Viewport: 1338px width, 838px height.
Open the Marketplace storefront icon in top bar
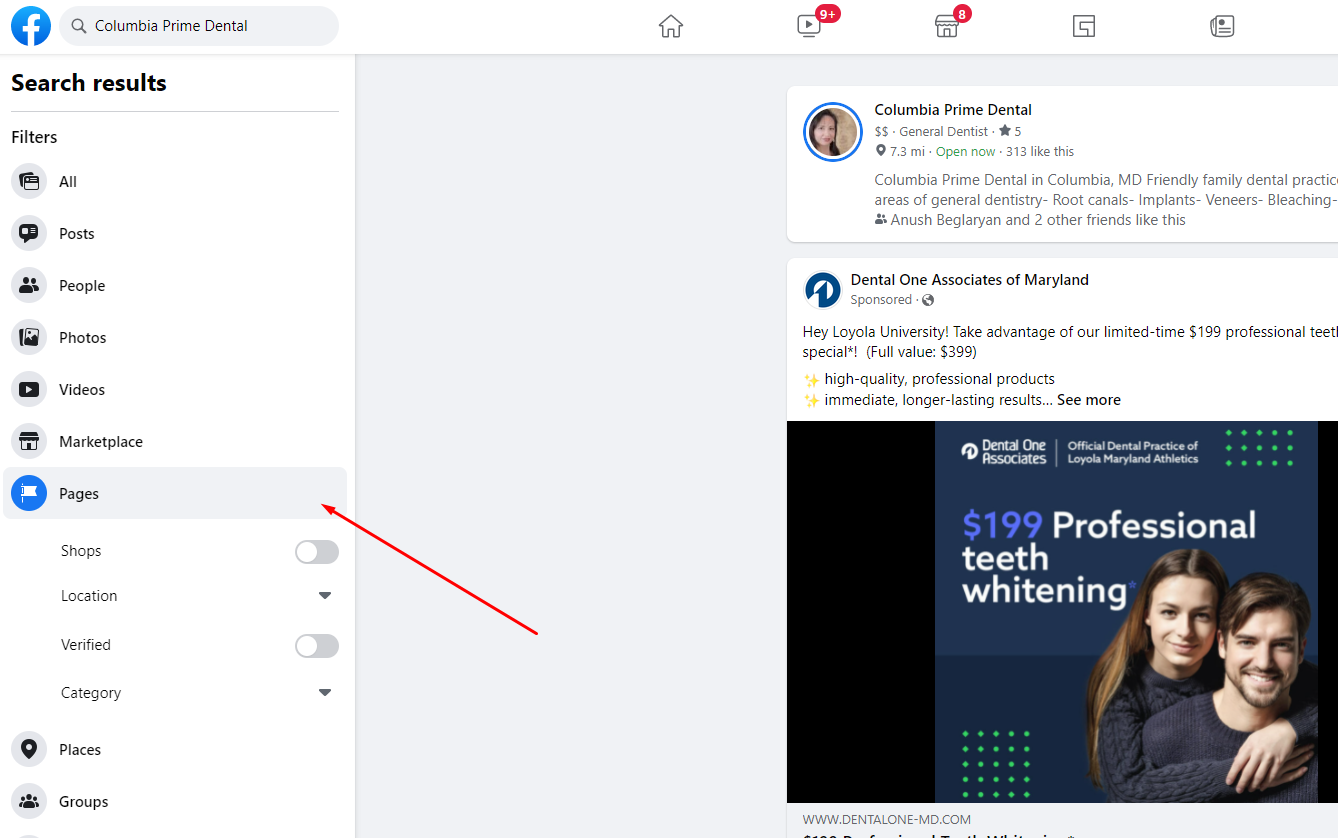[x=946, y=27]
